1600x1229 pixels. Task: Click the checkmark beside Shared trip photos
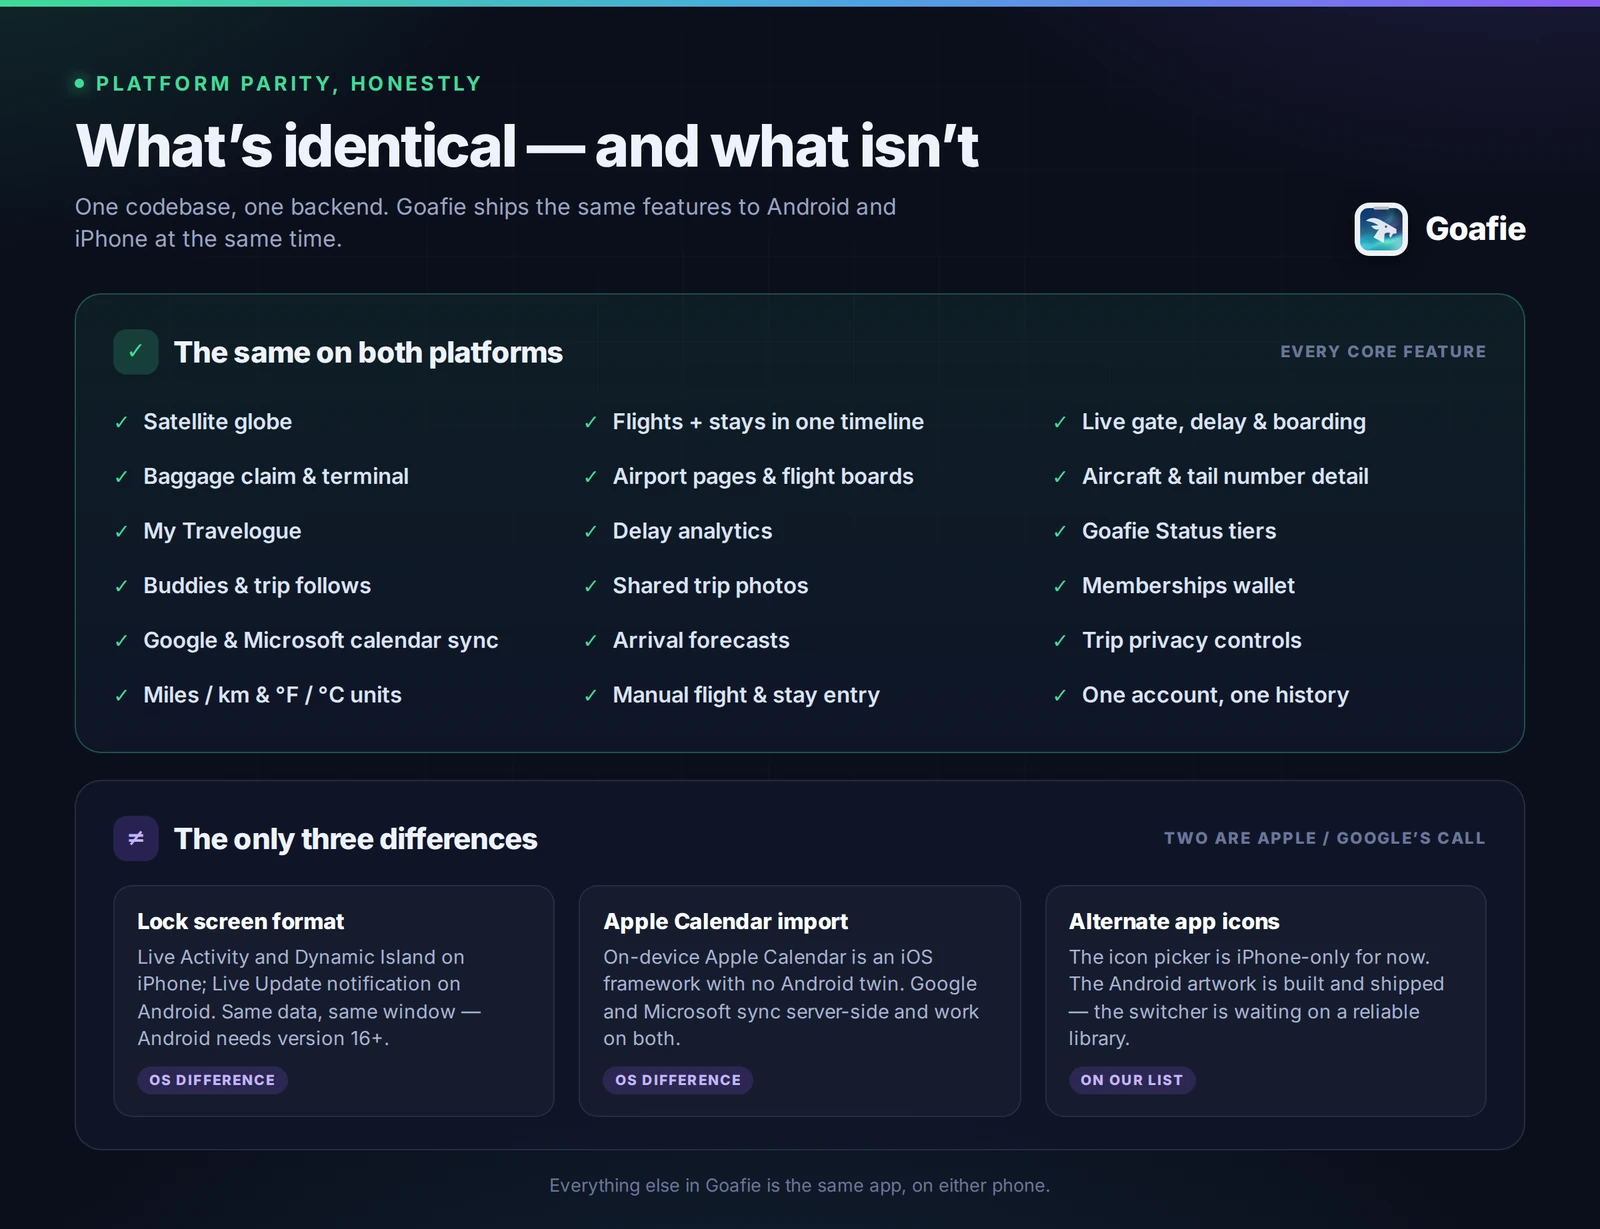(591, 586)
